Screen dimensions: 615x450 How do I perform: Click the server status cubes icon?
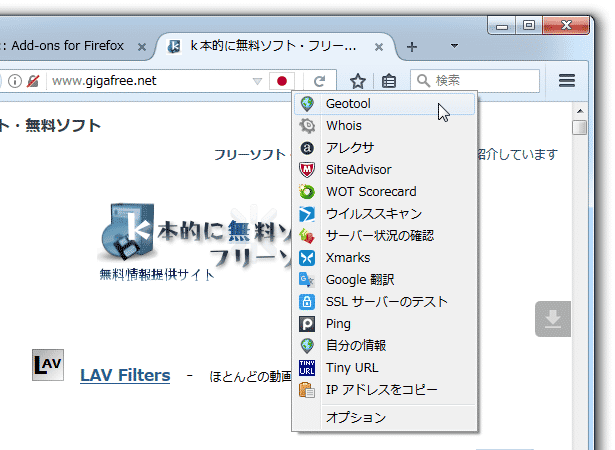[307, 236]
